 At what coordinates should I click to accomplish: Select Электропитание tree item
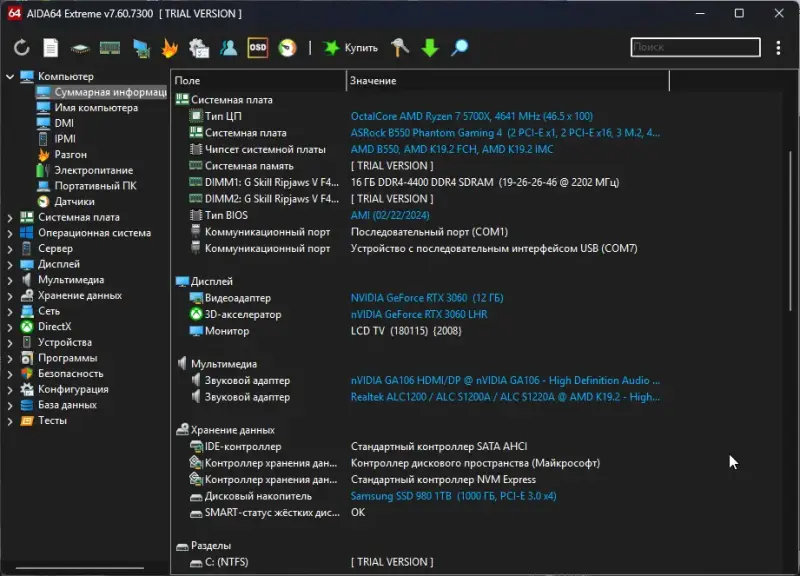click(93, 170)
